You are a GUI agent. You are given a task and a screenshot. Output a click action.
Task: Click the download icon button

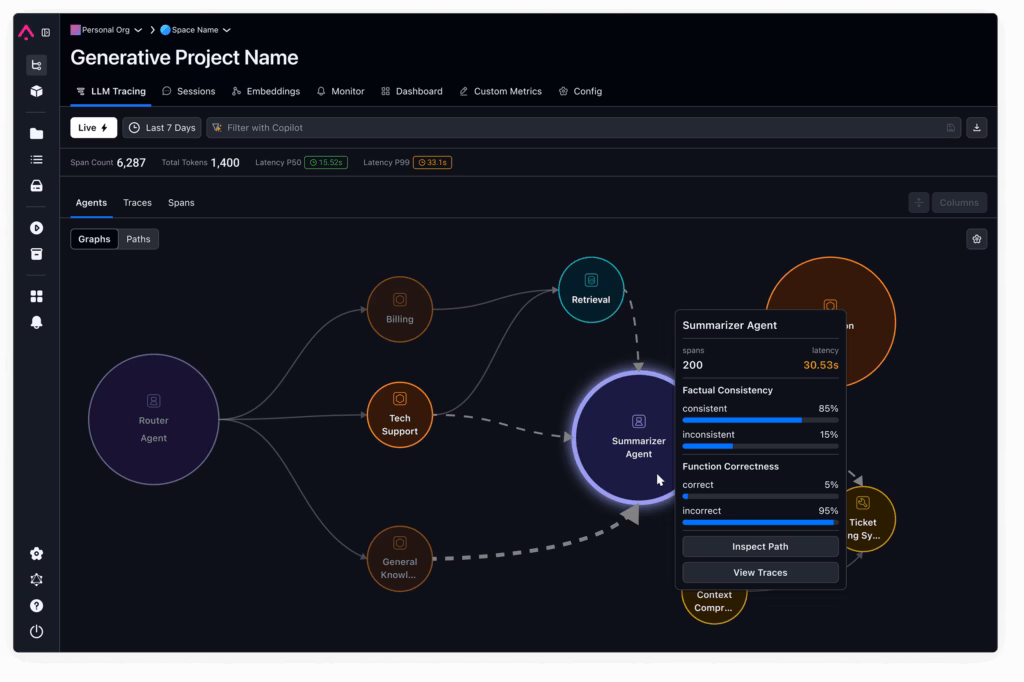click(976, 128)
